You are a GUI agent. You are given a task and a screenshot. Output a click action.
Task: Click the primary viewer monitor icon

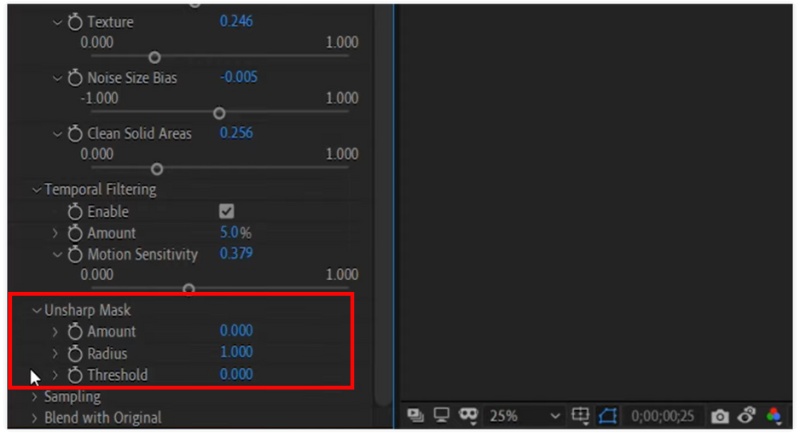440,415
